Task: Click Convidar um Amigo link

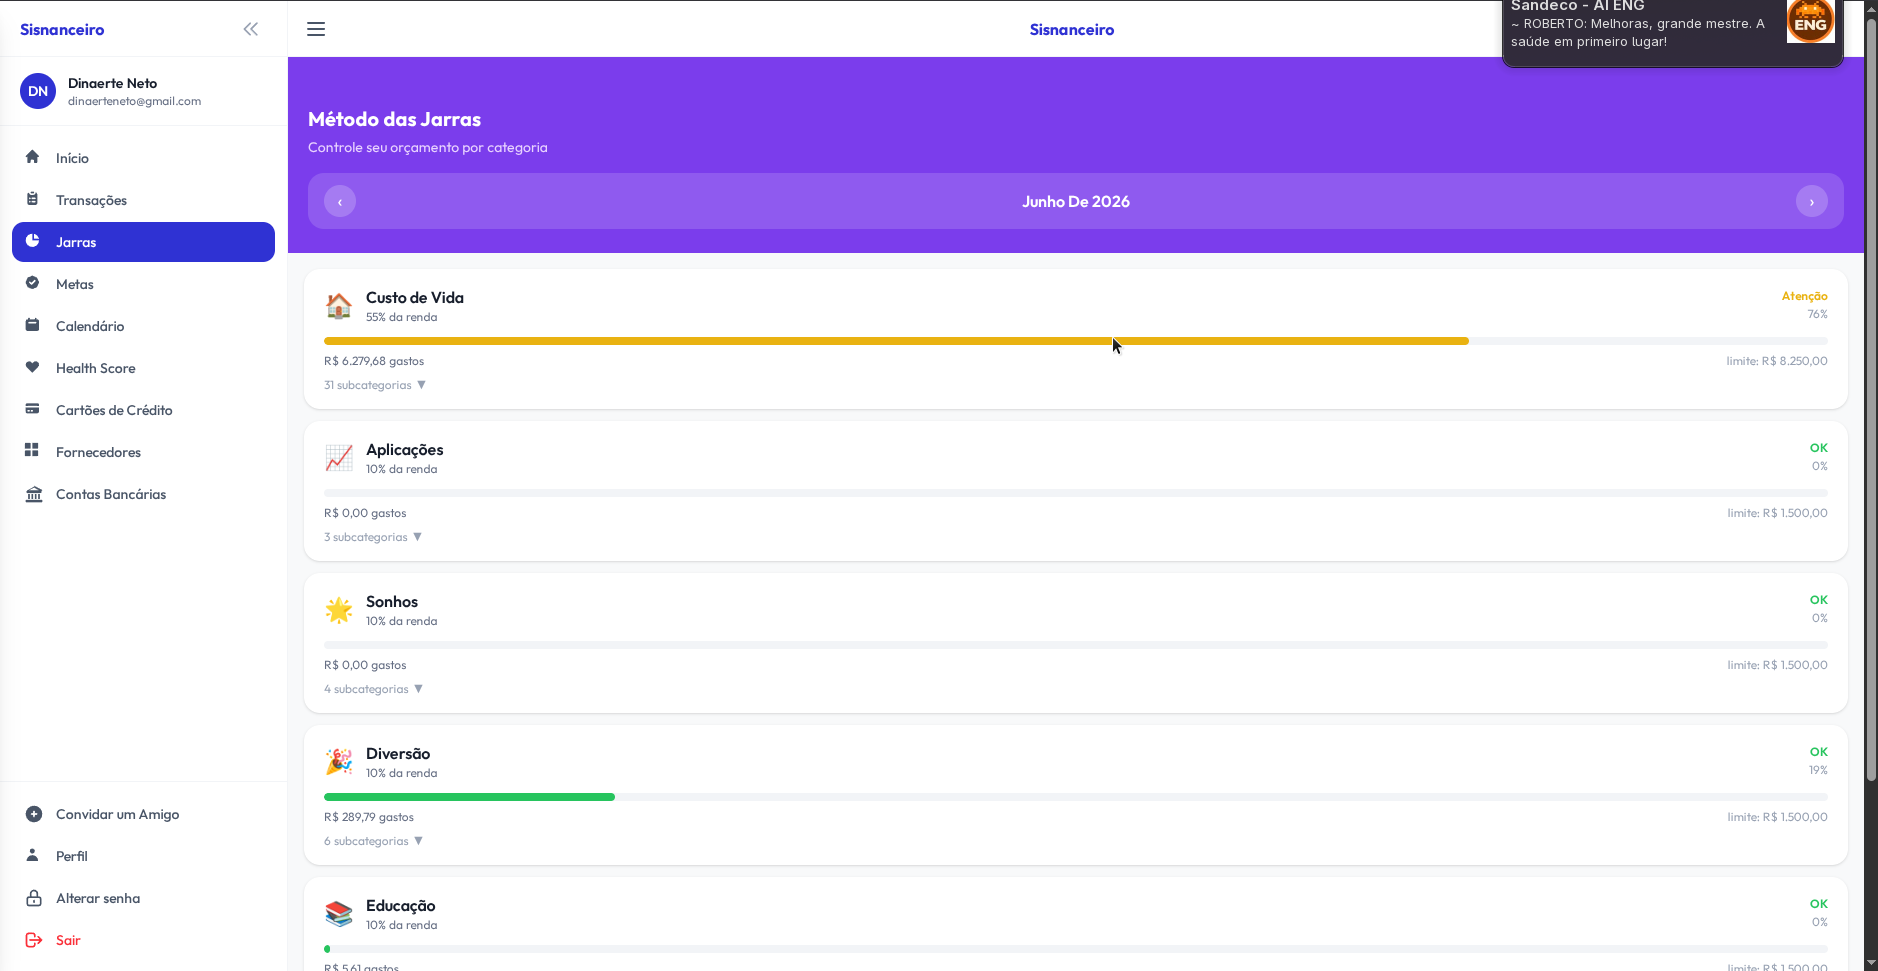Action: coord(143,814)
